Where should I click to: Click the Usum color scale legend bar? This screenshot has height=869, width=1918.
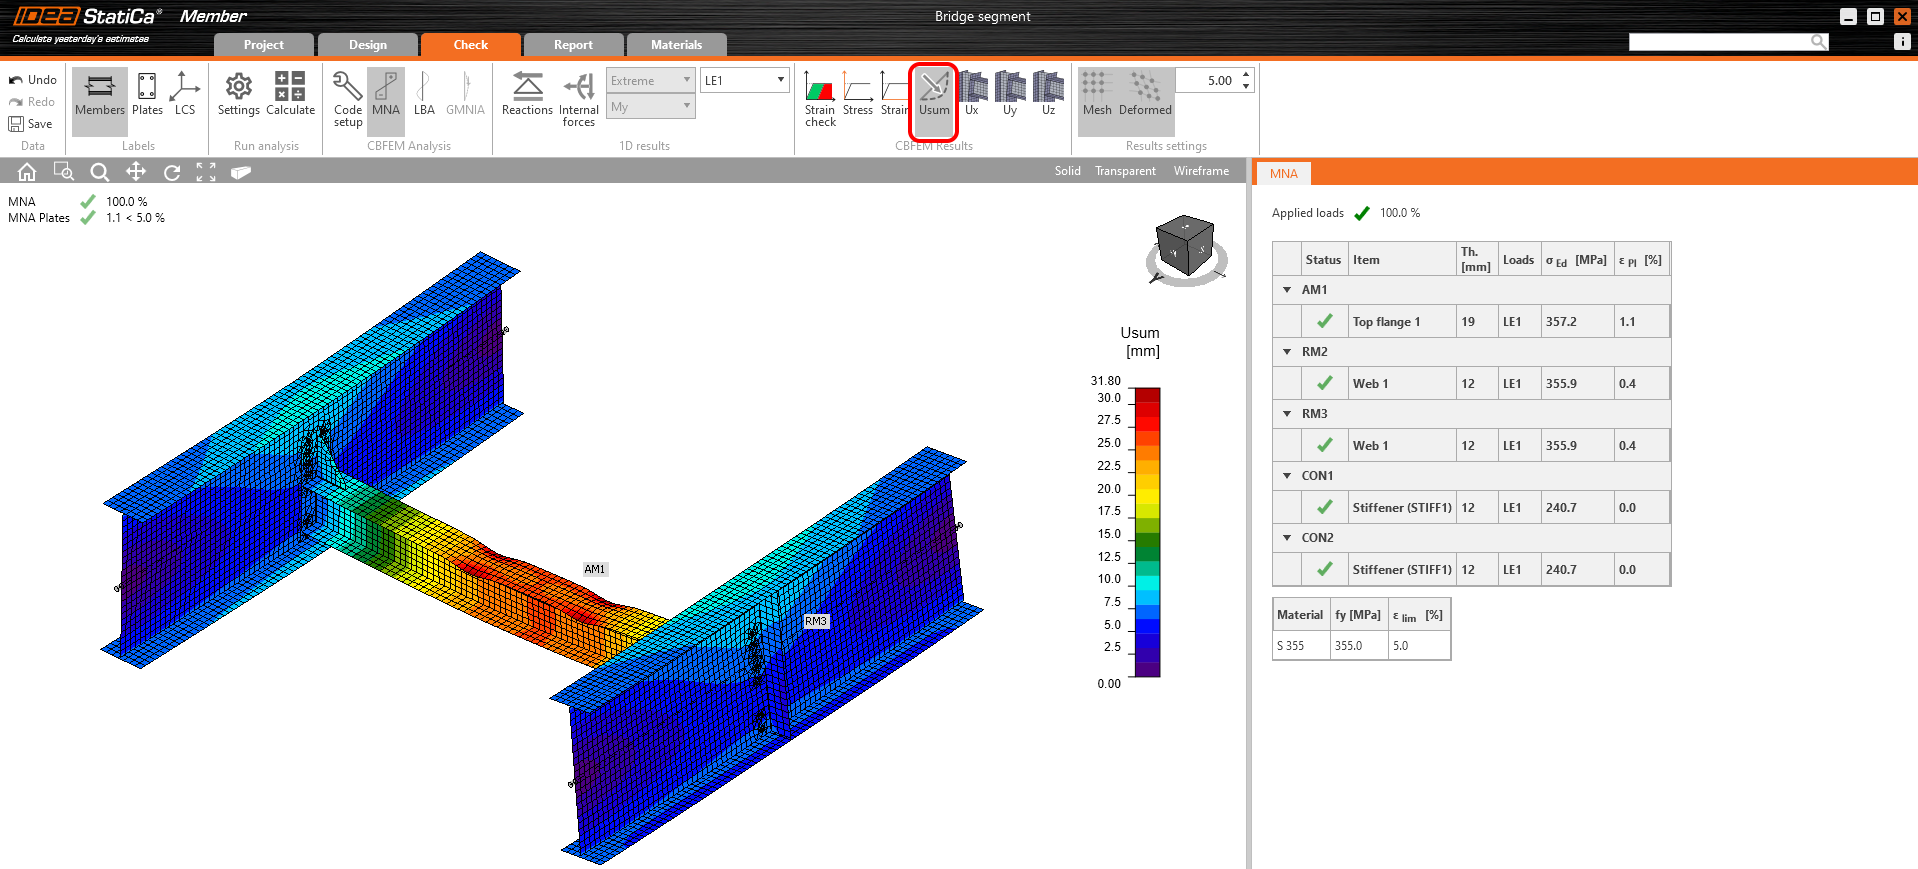1147,532
